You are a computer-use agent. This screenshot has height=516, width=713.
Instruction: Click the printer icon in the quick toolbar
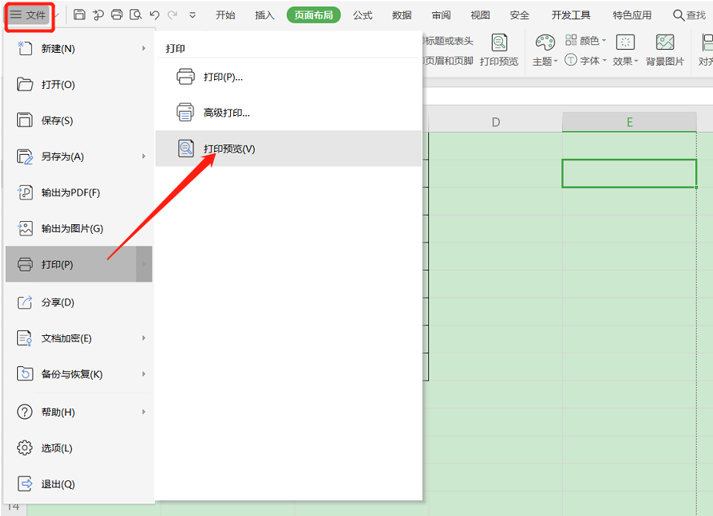tap(117, 15)
